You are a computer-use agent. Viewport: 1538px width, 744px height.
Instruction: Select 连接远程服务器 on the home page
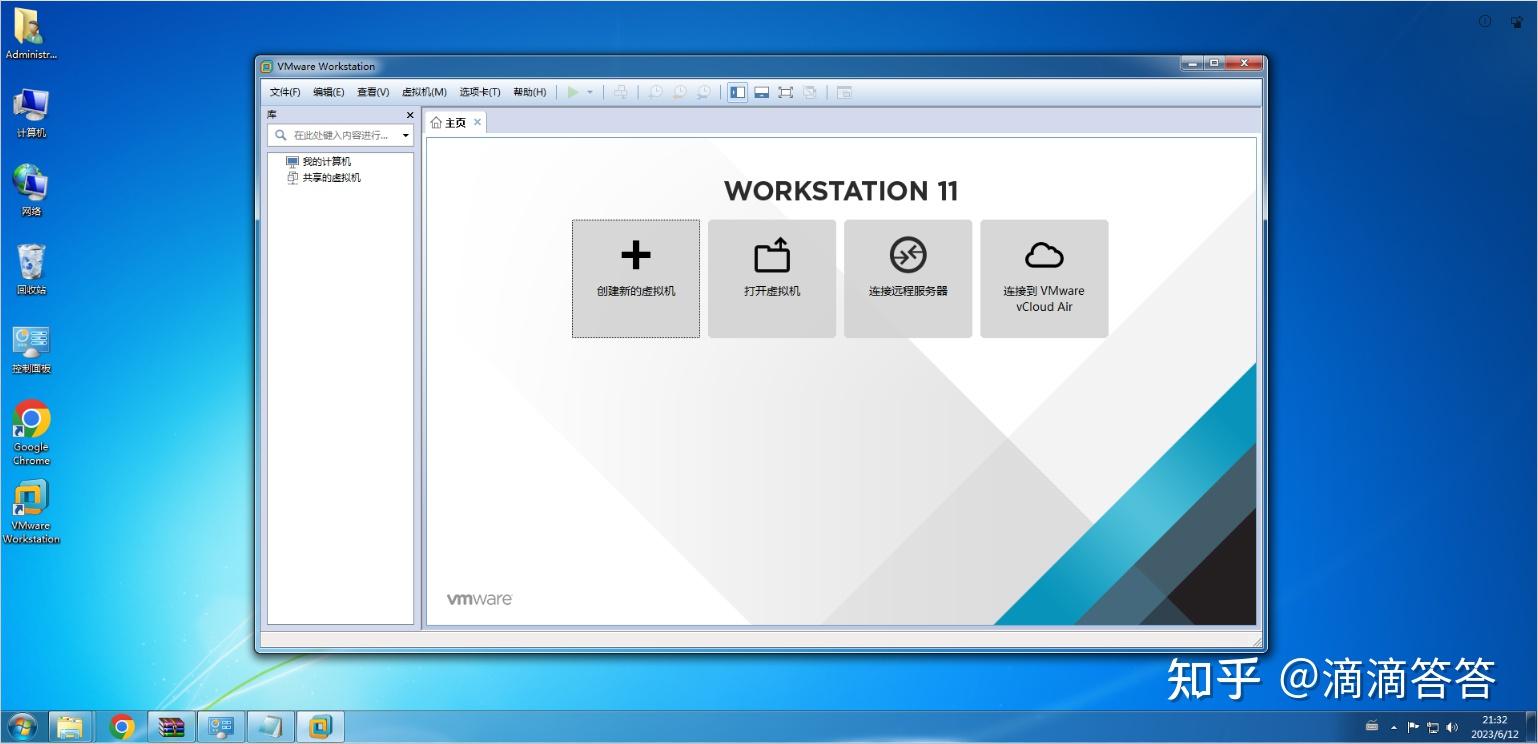pyautogui.click(x=907, y=278)
